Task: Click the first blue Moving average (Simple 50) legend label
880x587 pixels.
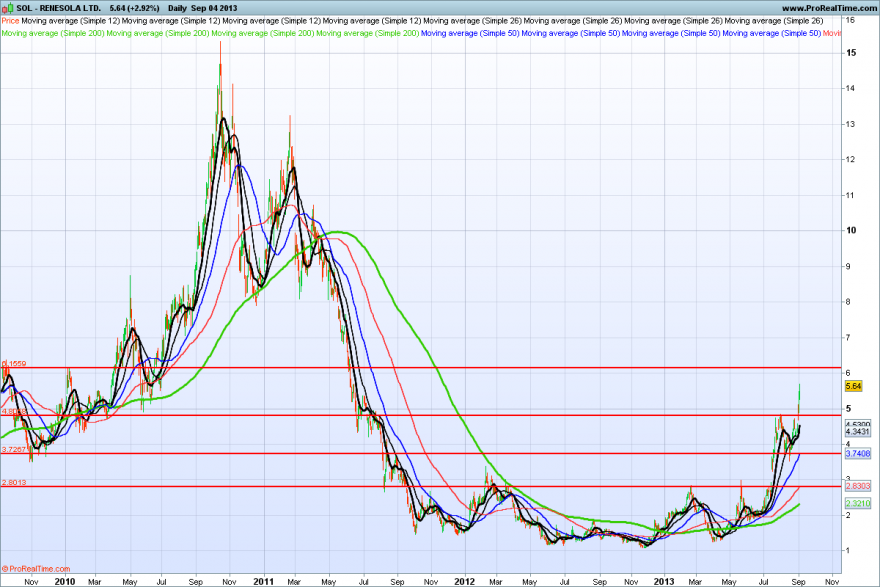Action: (x=470, y=33)
